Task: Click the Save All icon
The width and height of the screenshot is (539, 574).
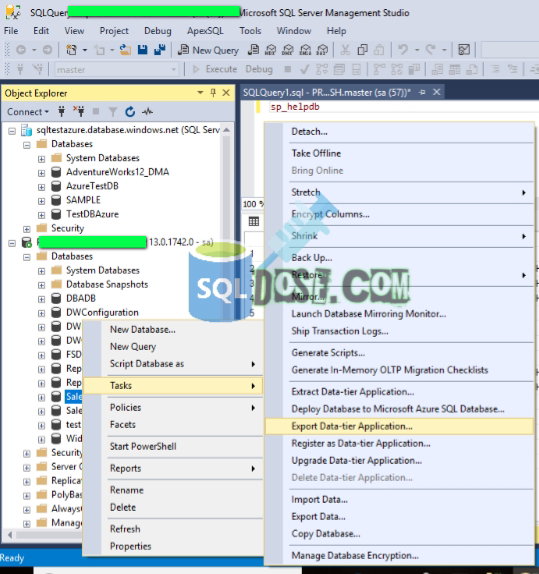Action: pos(160,49)
